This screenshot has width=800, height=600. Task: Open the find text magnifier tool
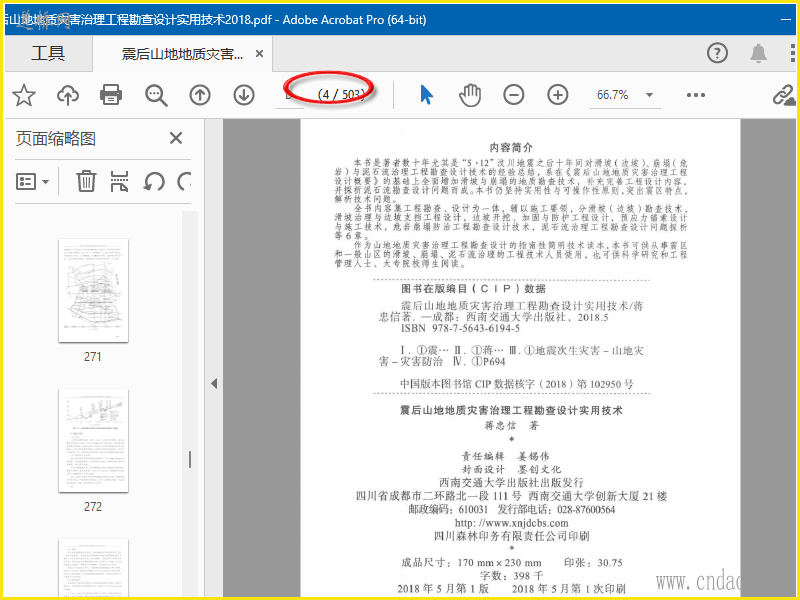coord(156,95)
